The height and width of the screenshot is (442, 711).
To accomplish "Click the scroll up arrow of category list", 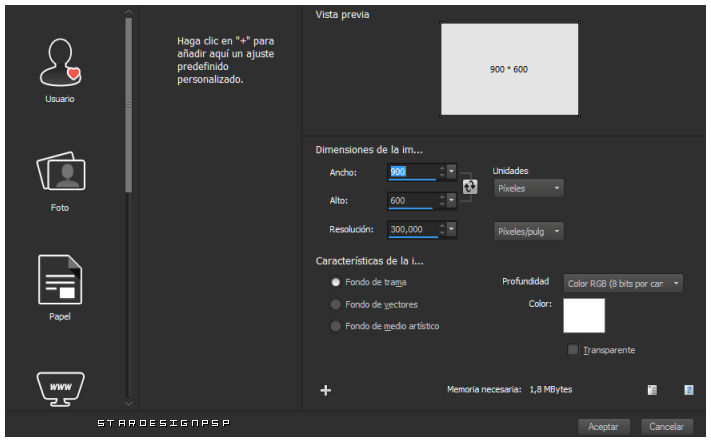I will (129, 12).
